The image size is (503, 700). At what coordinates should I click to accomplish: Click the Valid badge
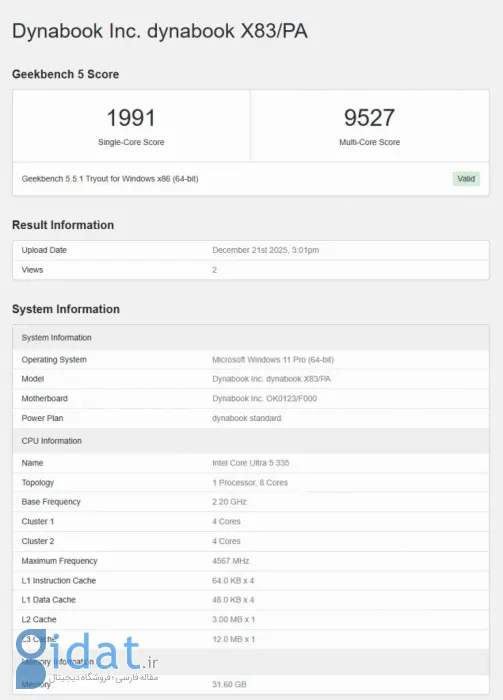click(466, 179)
